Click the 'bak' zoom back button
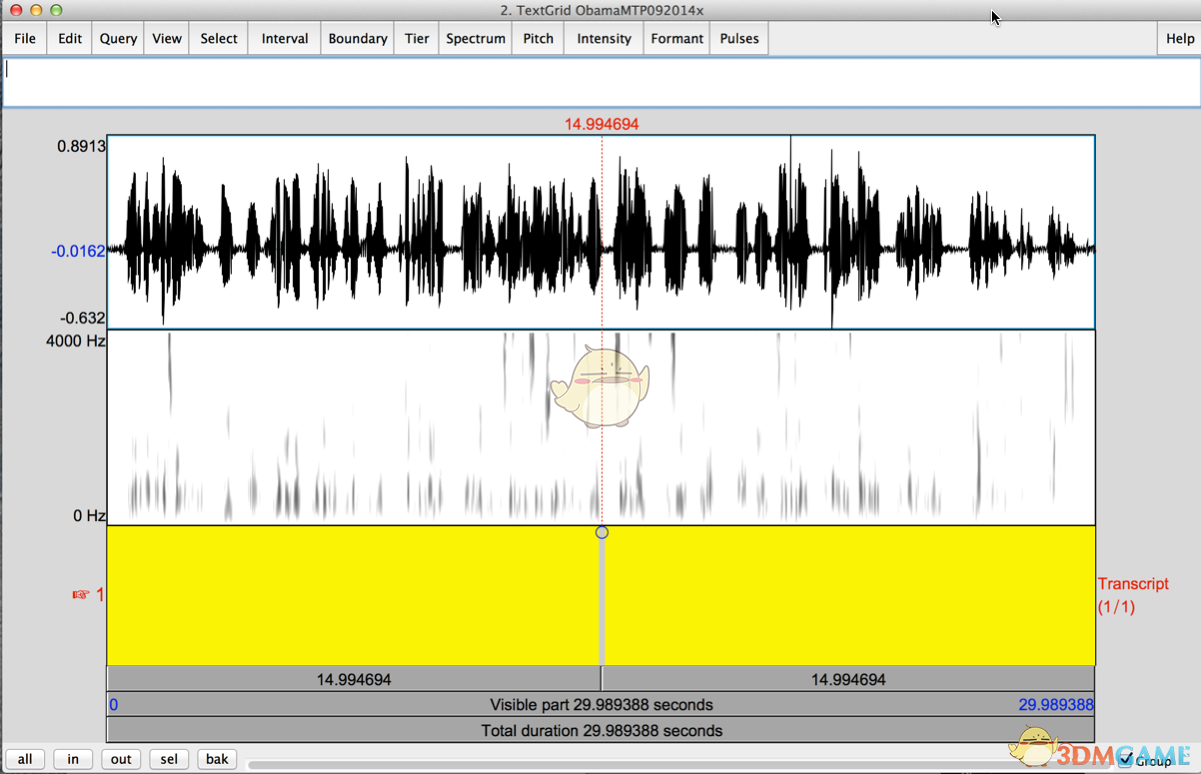The height and width of the screenshot is (774, 1201). (217, 759)
